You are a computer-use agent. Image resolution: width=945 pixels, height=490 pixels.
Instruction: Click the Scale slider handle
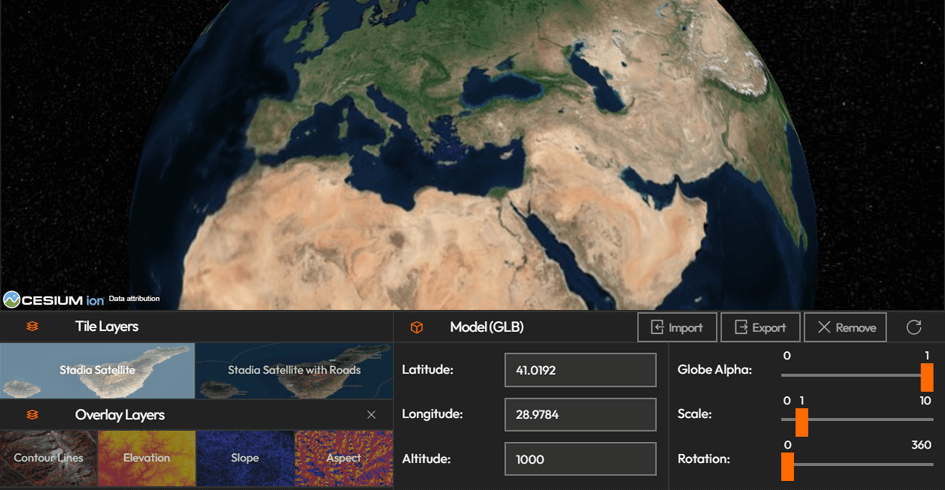pos(801,421)
